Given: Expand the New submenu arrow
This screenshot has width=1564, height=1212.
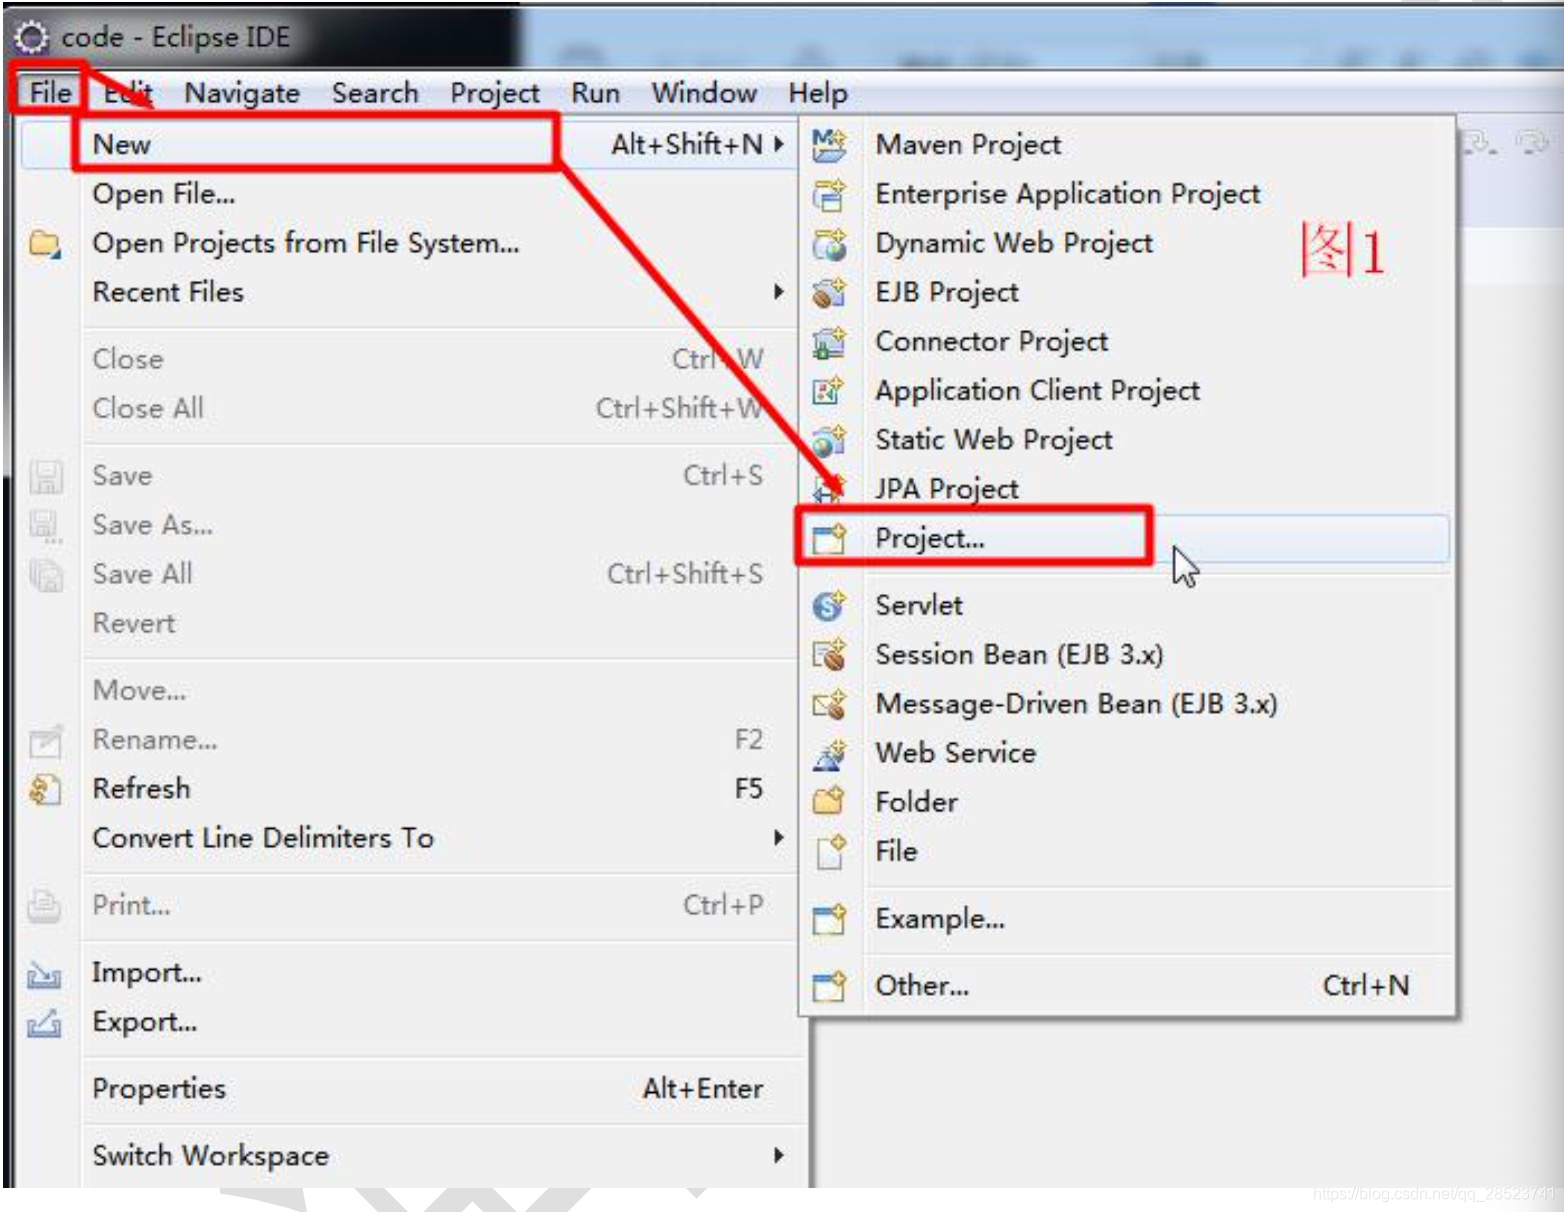Looking at the screenshot, I should click(x=779, y=144).
